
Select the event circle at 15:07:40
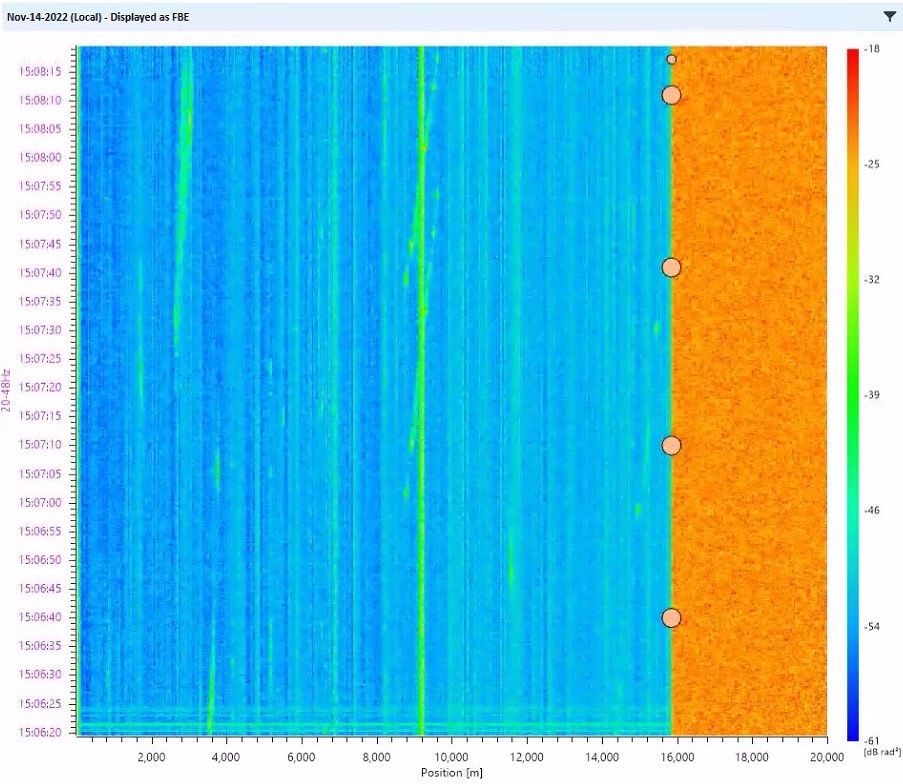point(671,268)
